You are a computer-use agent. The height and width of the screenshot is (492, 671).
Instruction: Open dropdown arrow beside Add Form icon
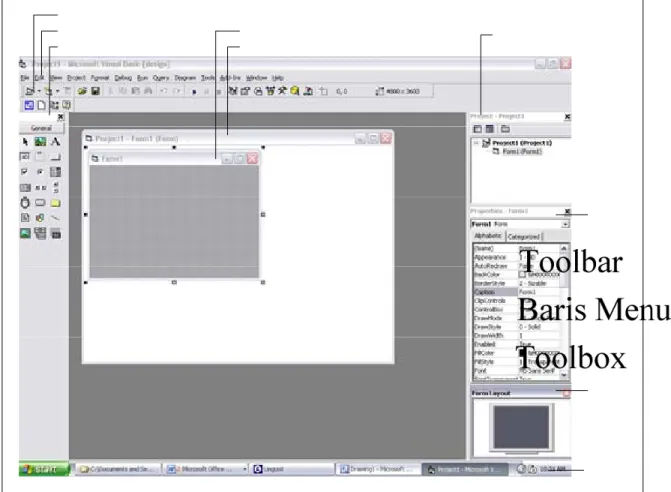coord(58,91)
